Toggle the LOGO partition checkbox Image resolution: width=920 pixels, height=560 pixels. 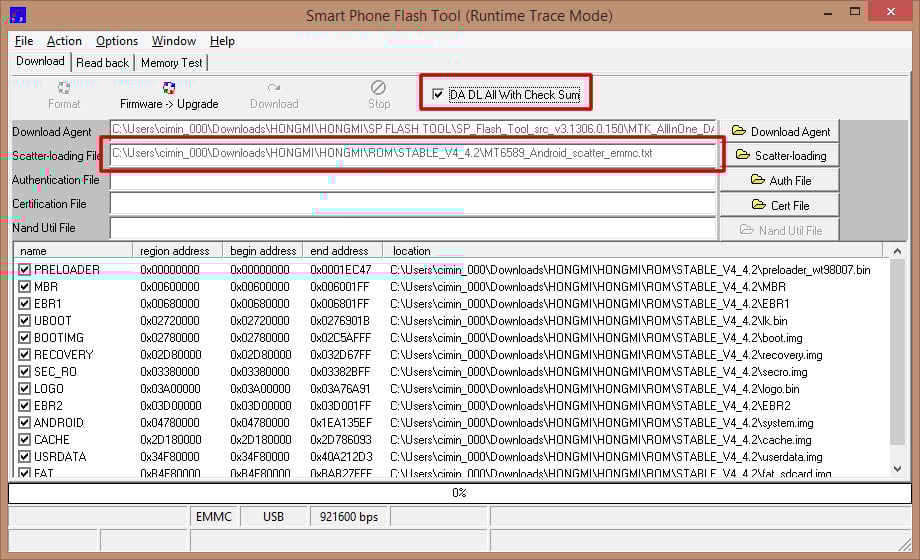24,389
